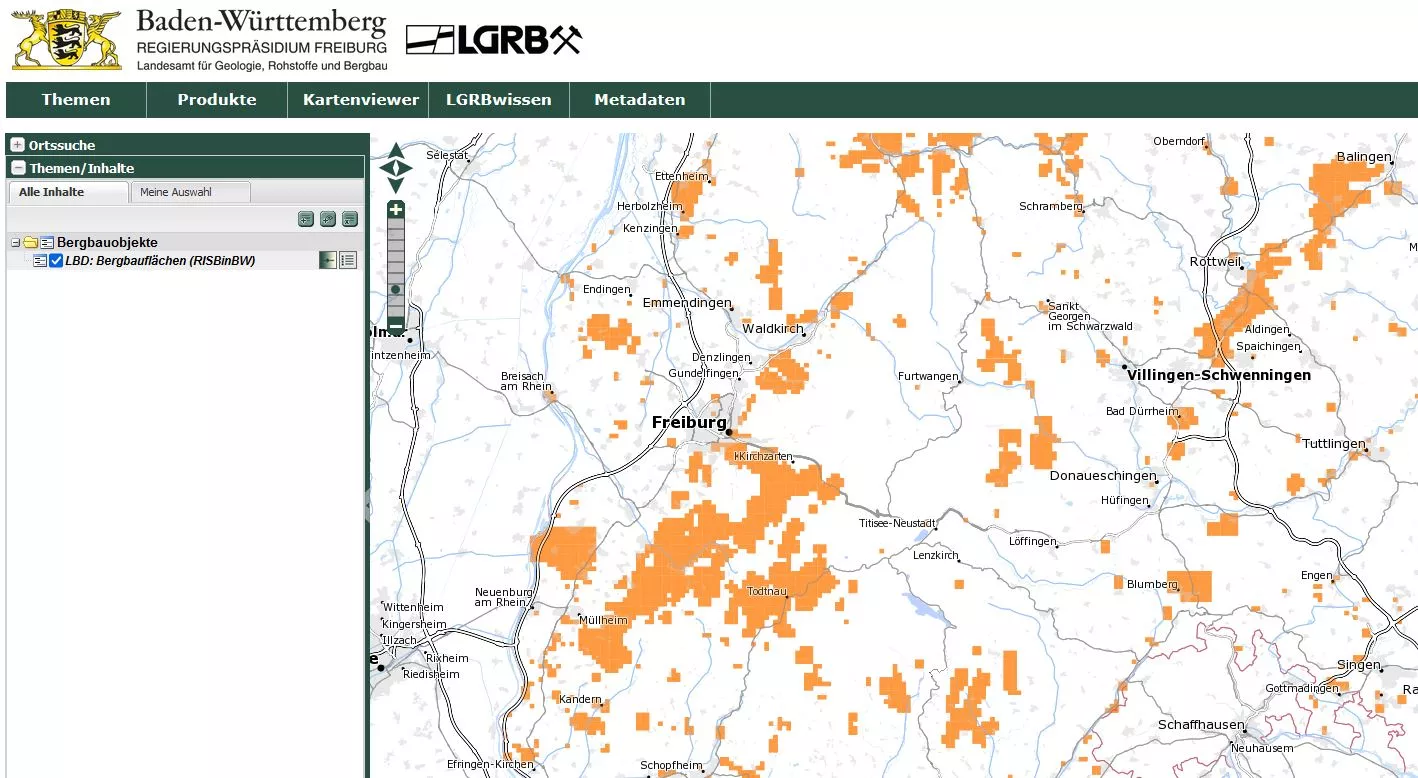Open transparency control for Bergbauflächen layer
This screenshot has height=778, width=1418.
[327, 261]
